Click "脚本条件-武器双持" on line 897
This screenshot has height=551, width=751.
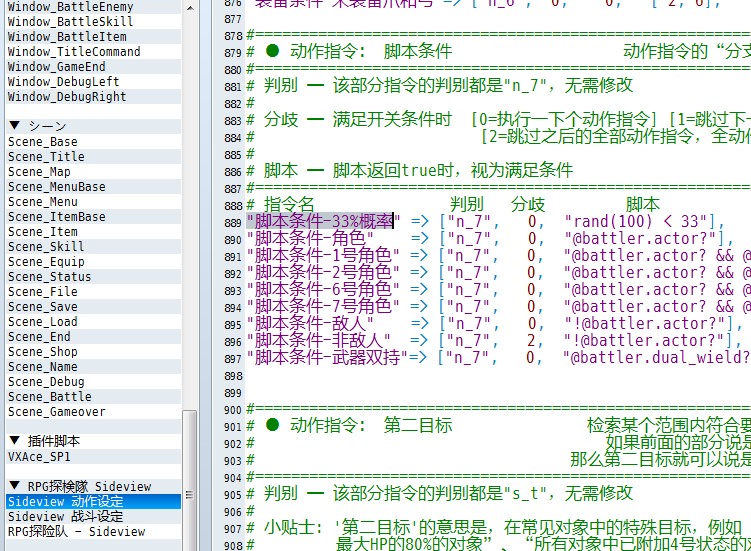click(328, 357)
